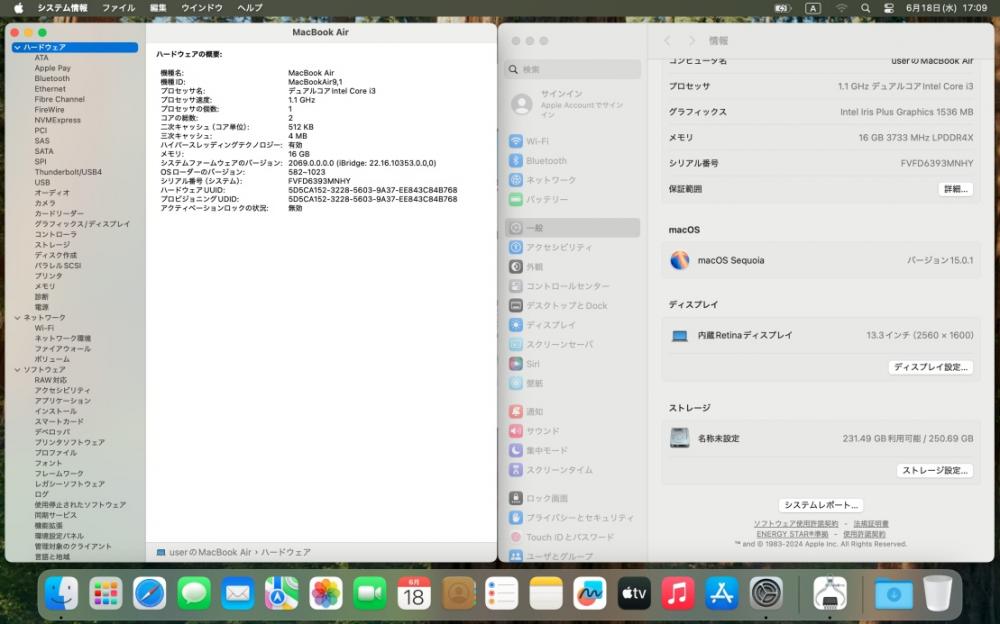Viewport: 1000px width, 624px height.
Task: Select Touch IDとパスワード in sidebar
Action: [x=573, y=537]
